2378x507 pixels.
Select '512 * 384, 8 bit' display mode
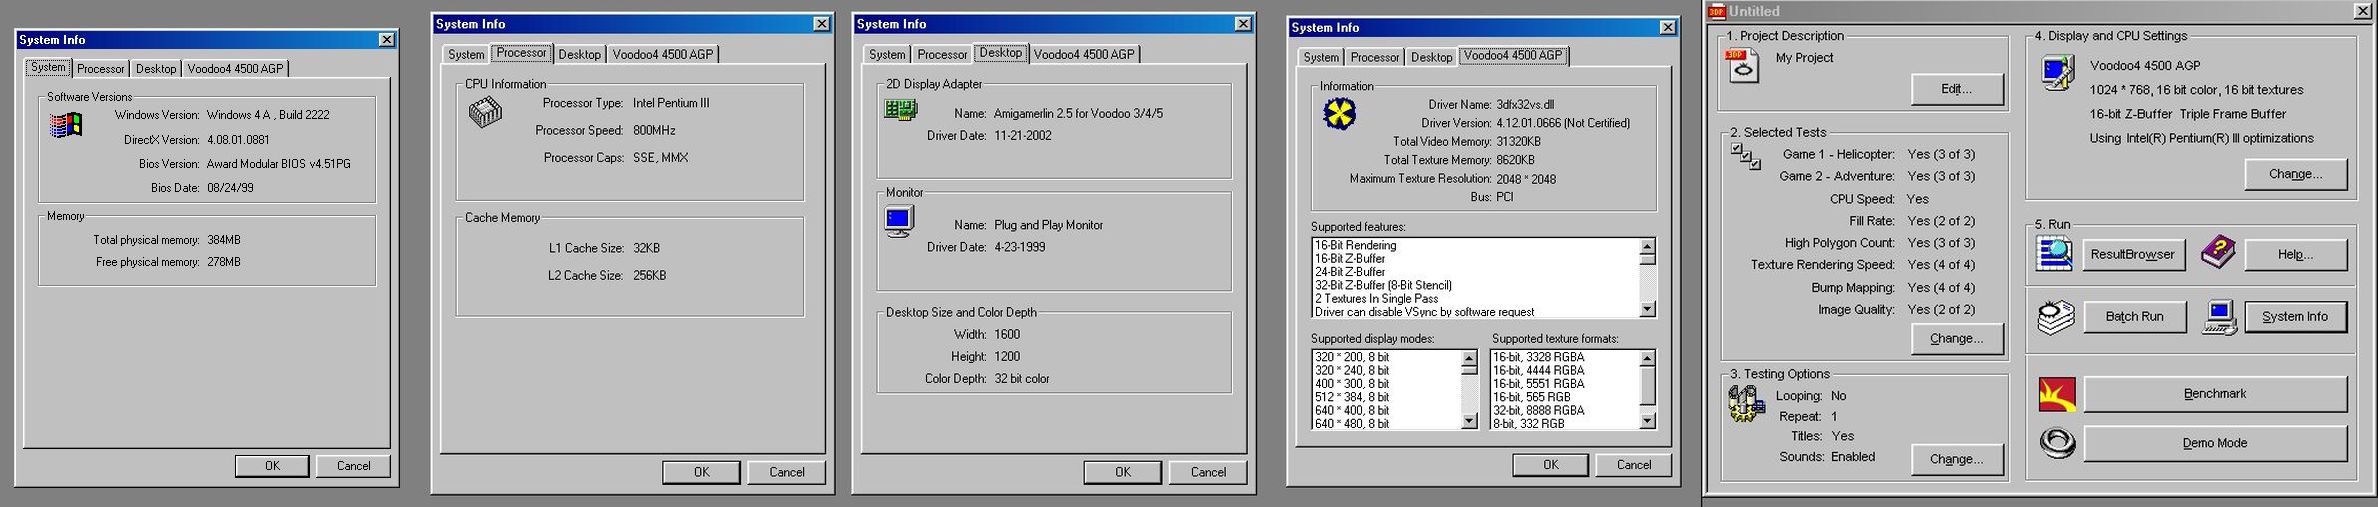pyautogui.click(x=1352, y=398)
